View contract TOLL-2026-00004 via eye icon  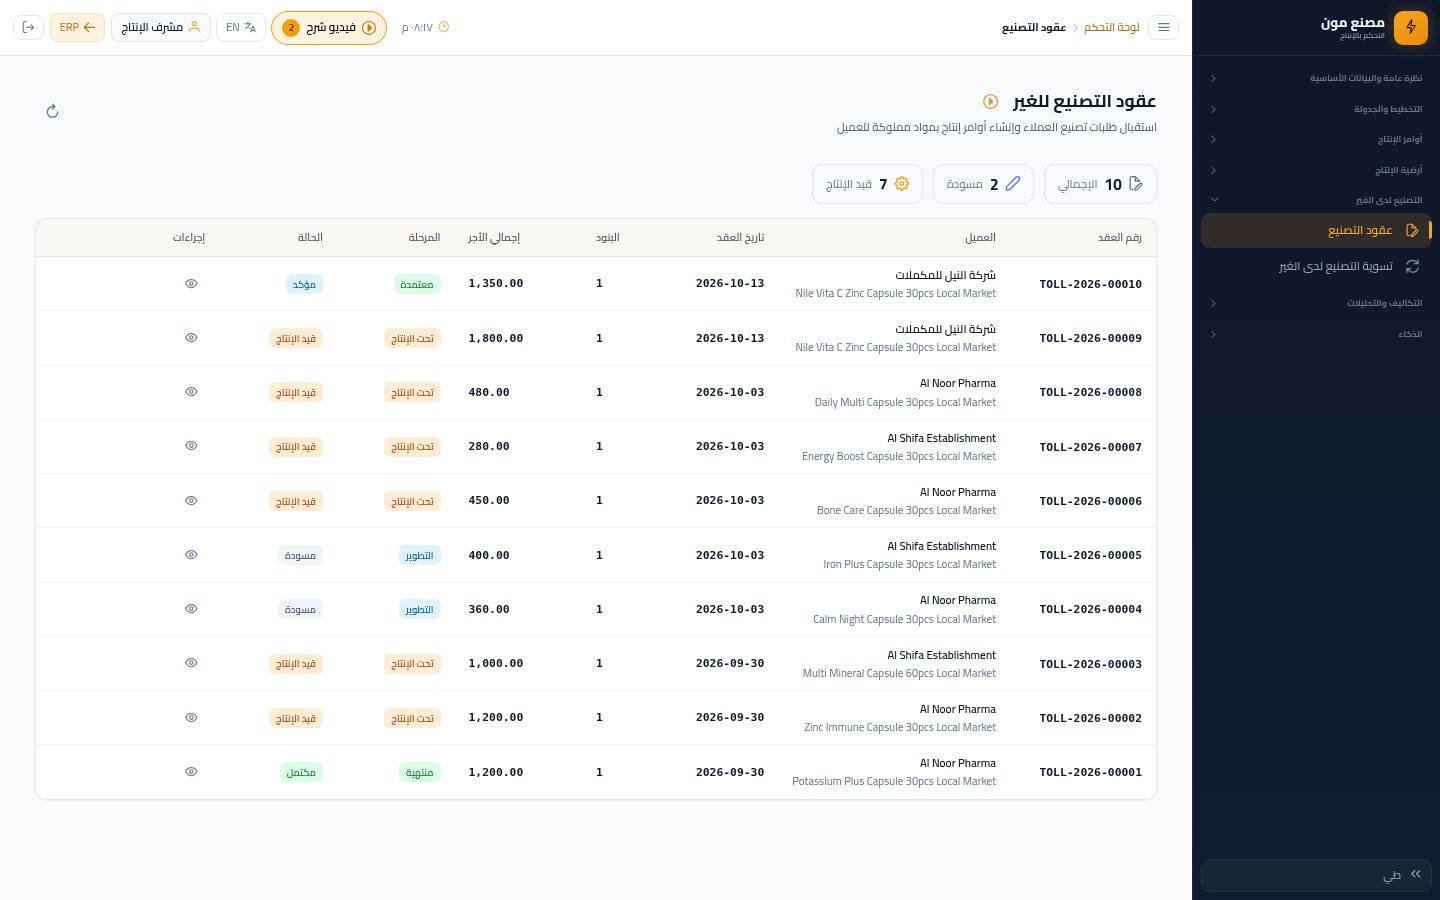(191, 609)
